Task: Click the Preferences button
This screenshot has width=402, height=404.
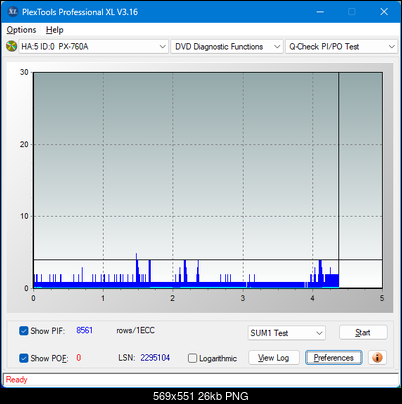Action: click(x=333, y=358)
